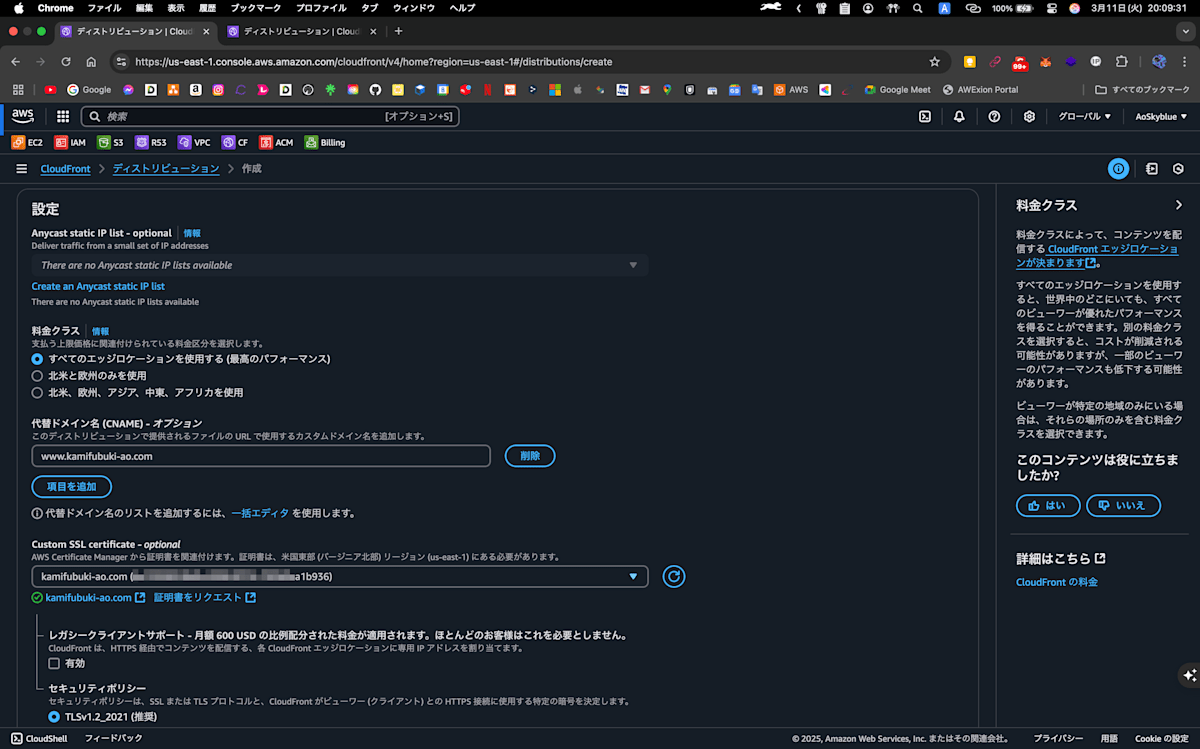The width and height of the screenshot is (1200, 749).
Task: Click the 項目を追加 button
Action: pyautogui.click(x=72, y=486)
